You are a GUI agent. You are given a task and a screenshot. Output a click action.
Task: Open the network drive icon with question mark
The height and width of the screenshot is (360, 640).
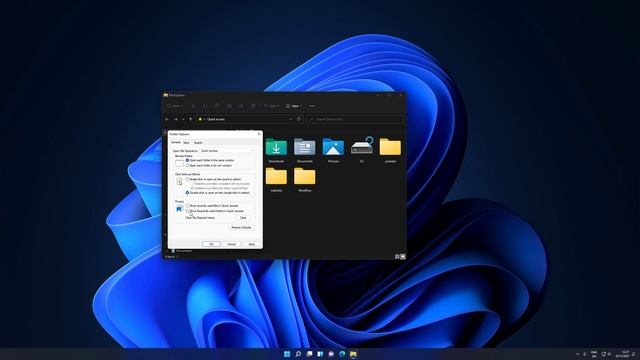click(x=362, y=146)
